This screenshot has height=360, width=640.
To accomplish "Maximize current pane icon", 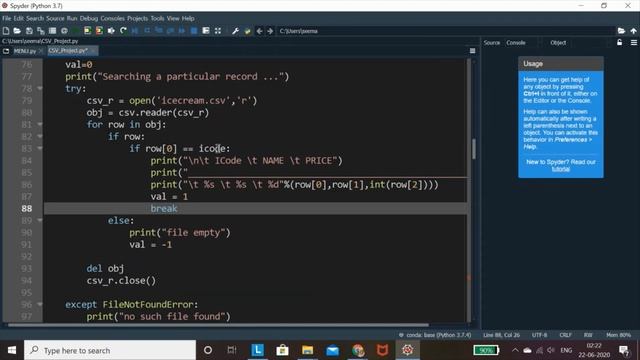I will pyautogui.click(x=206, y=31).
